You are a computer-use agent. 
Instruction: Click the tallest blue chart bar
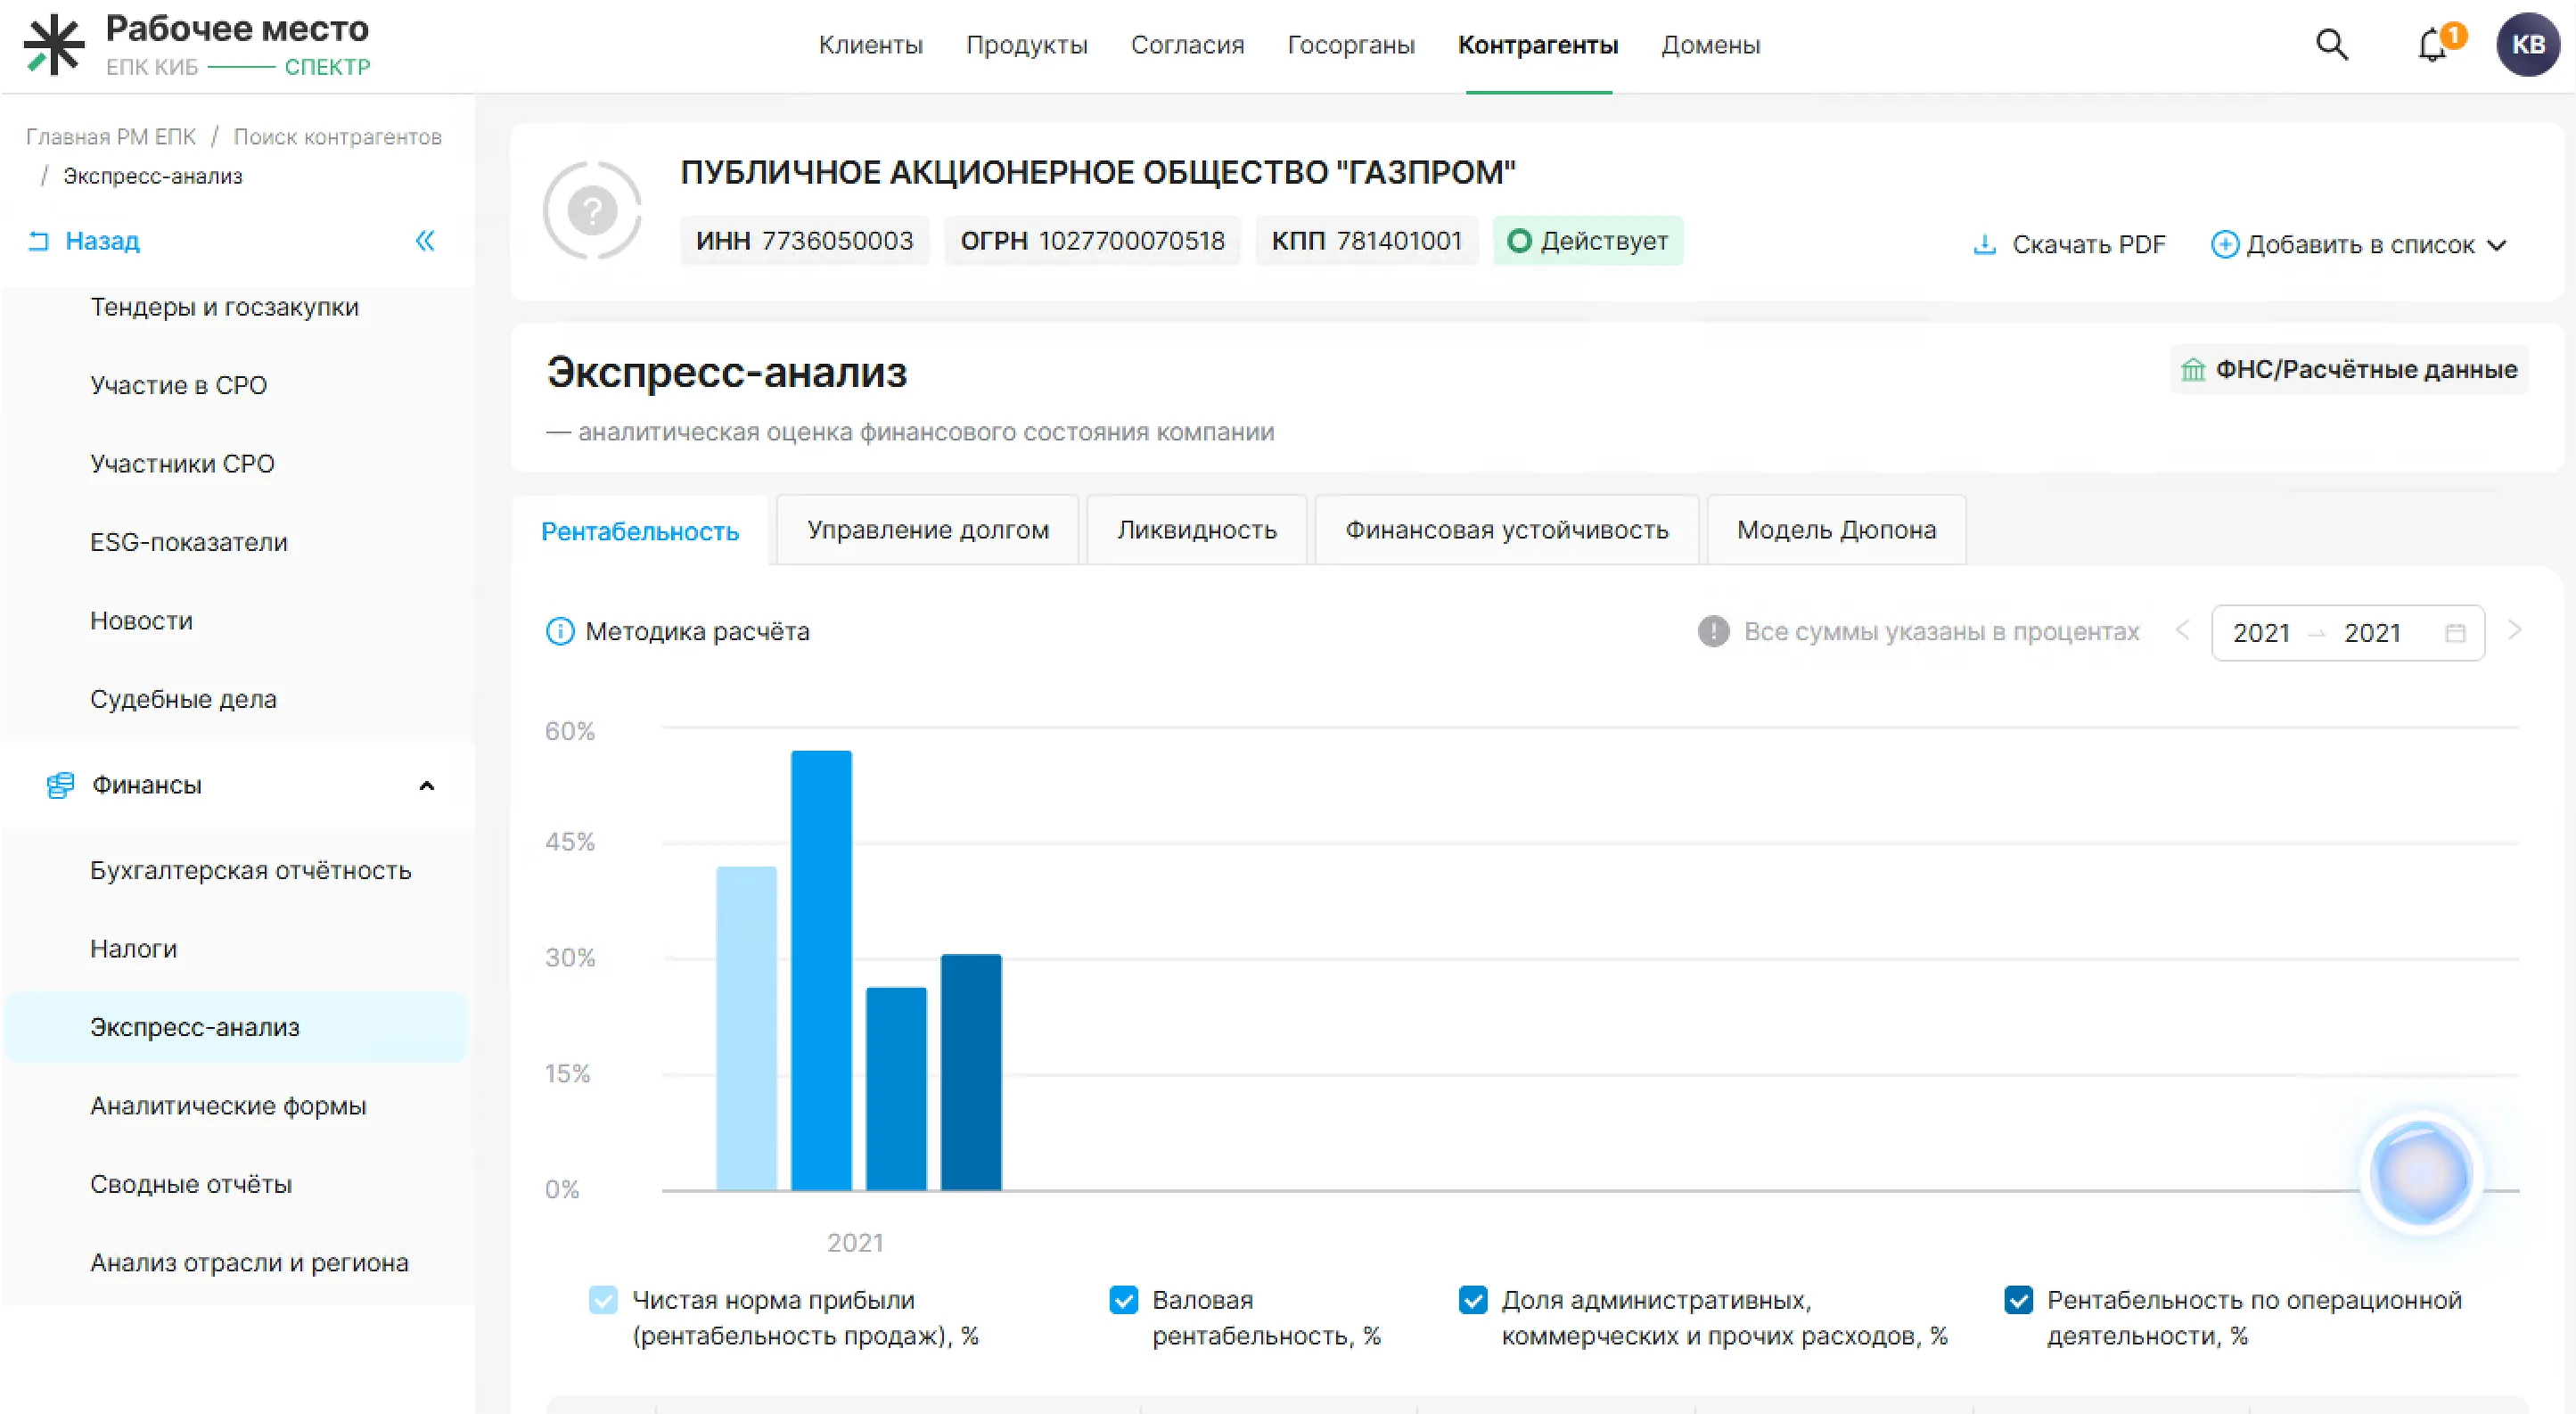pyautogui.click(x=821, y=970)
